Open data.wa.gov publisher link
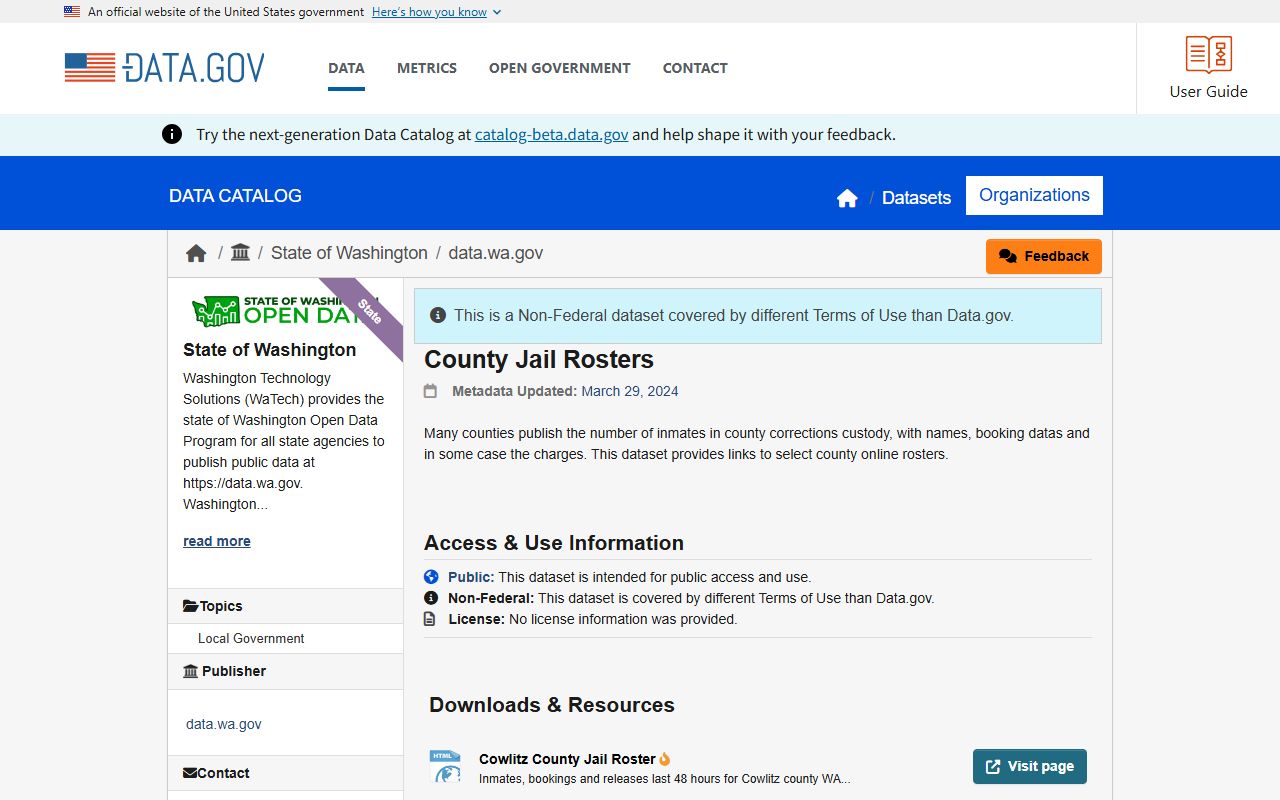 point(224,724)
